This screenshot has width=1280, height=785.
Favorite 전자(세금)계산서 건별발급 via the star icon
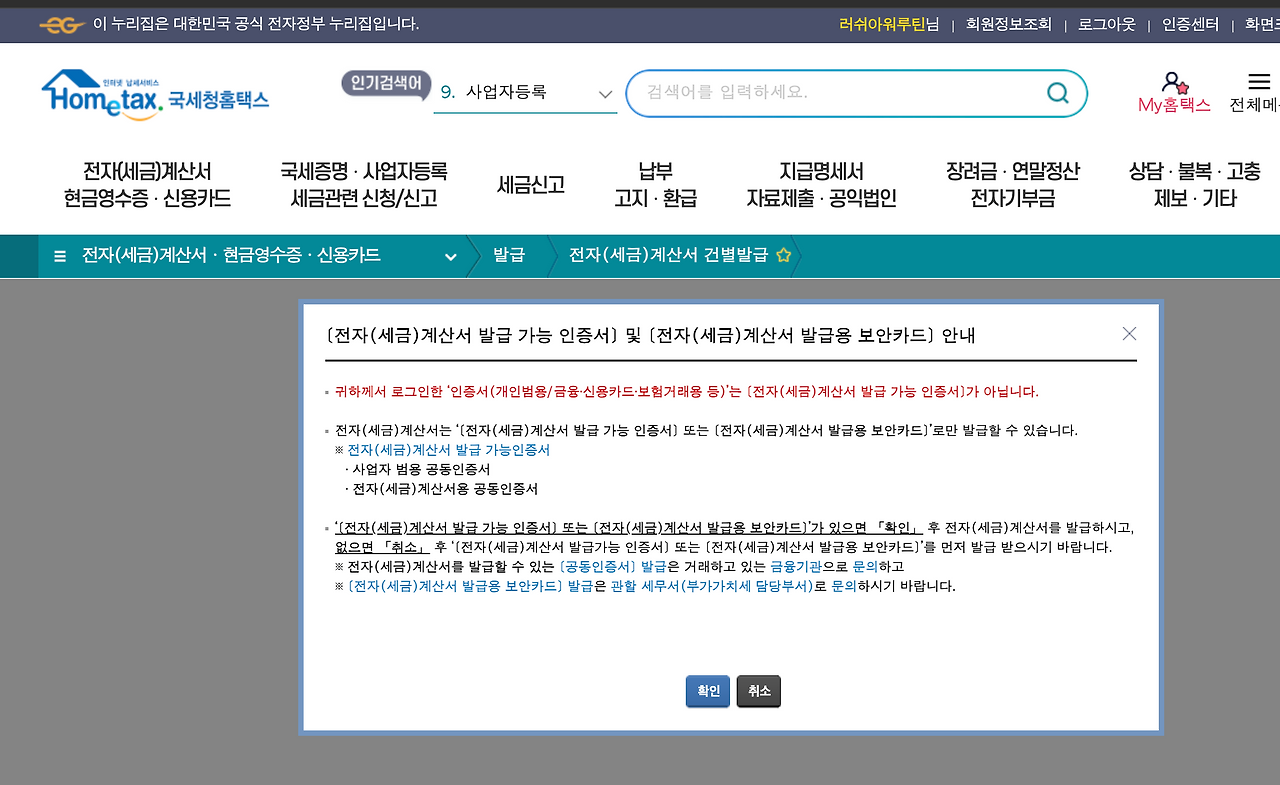coord(783,255)
